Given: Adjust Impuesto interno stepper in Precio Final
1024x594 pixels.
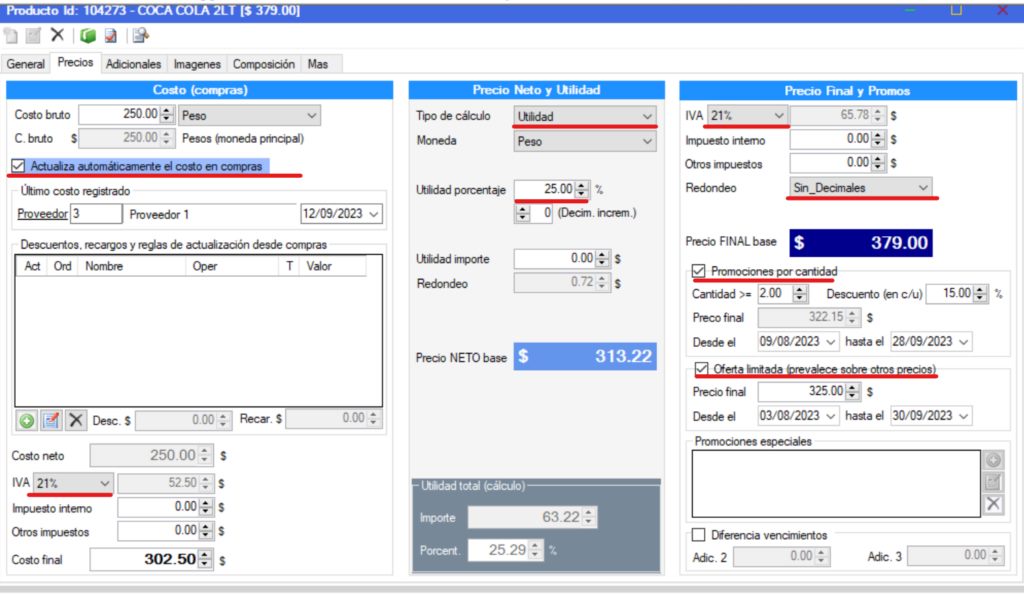Looking at the screenshot, I should tap(878, 139).
